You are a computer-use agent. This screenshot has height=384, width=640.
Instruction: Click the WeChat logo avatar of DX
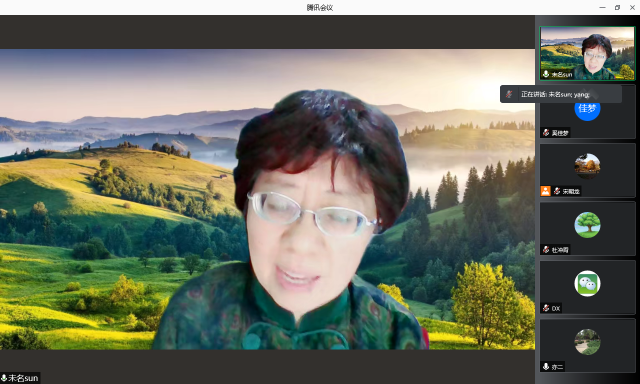[587, 283]
